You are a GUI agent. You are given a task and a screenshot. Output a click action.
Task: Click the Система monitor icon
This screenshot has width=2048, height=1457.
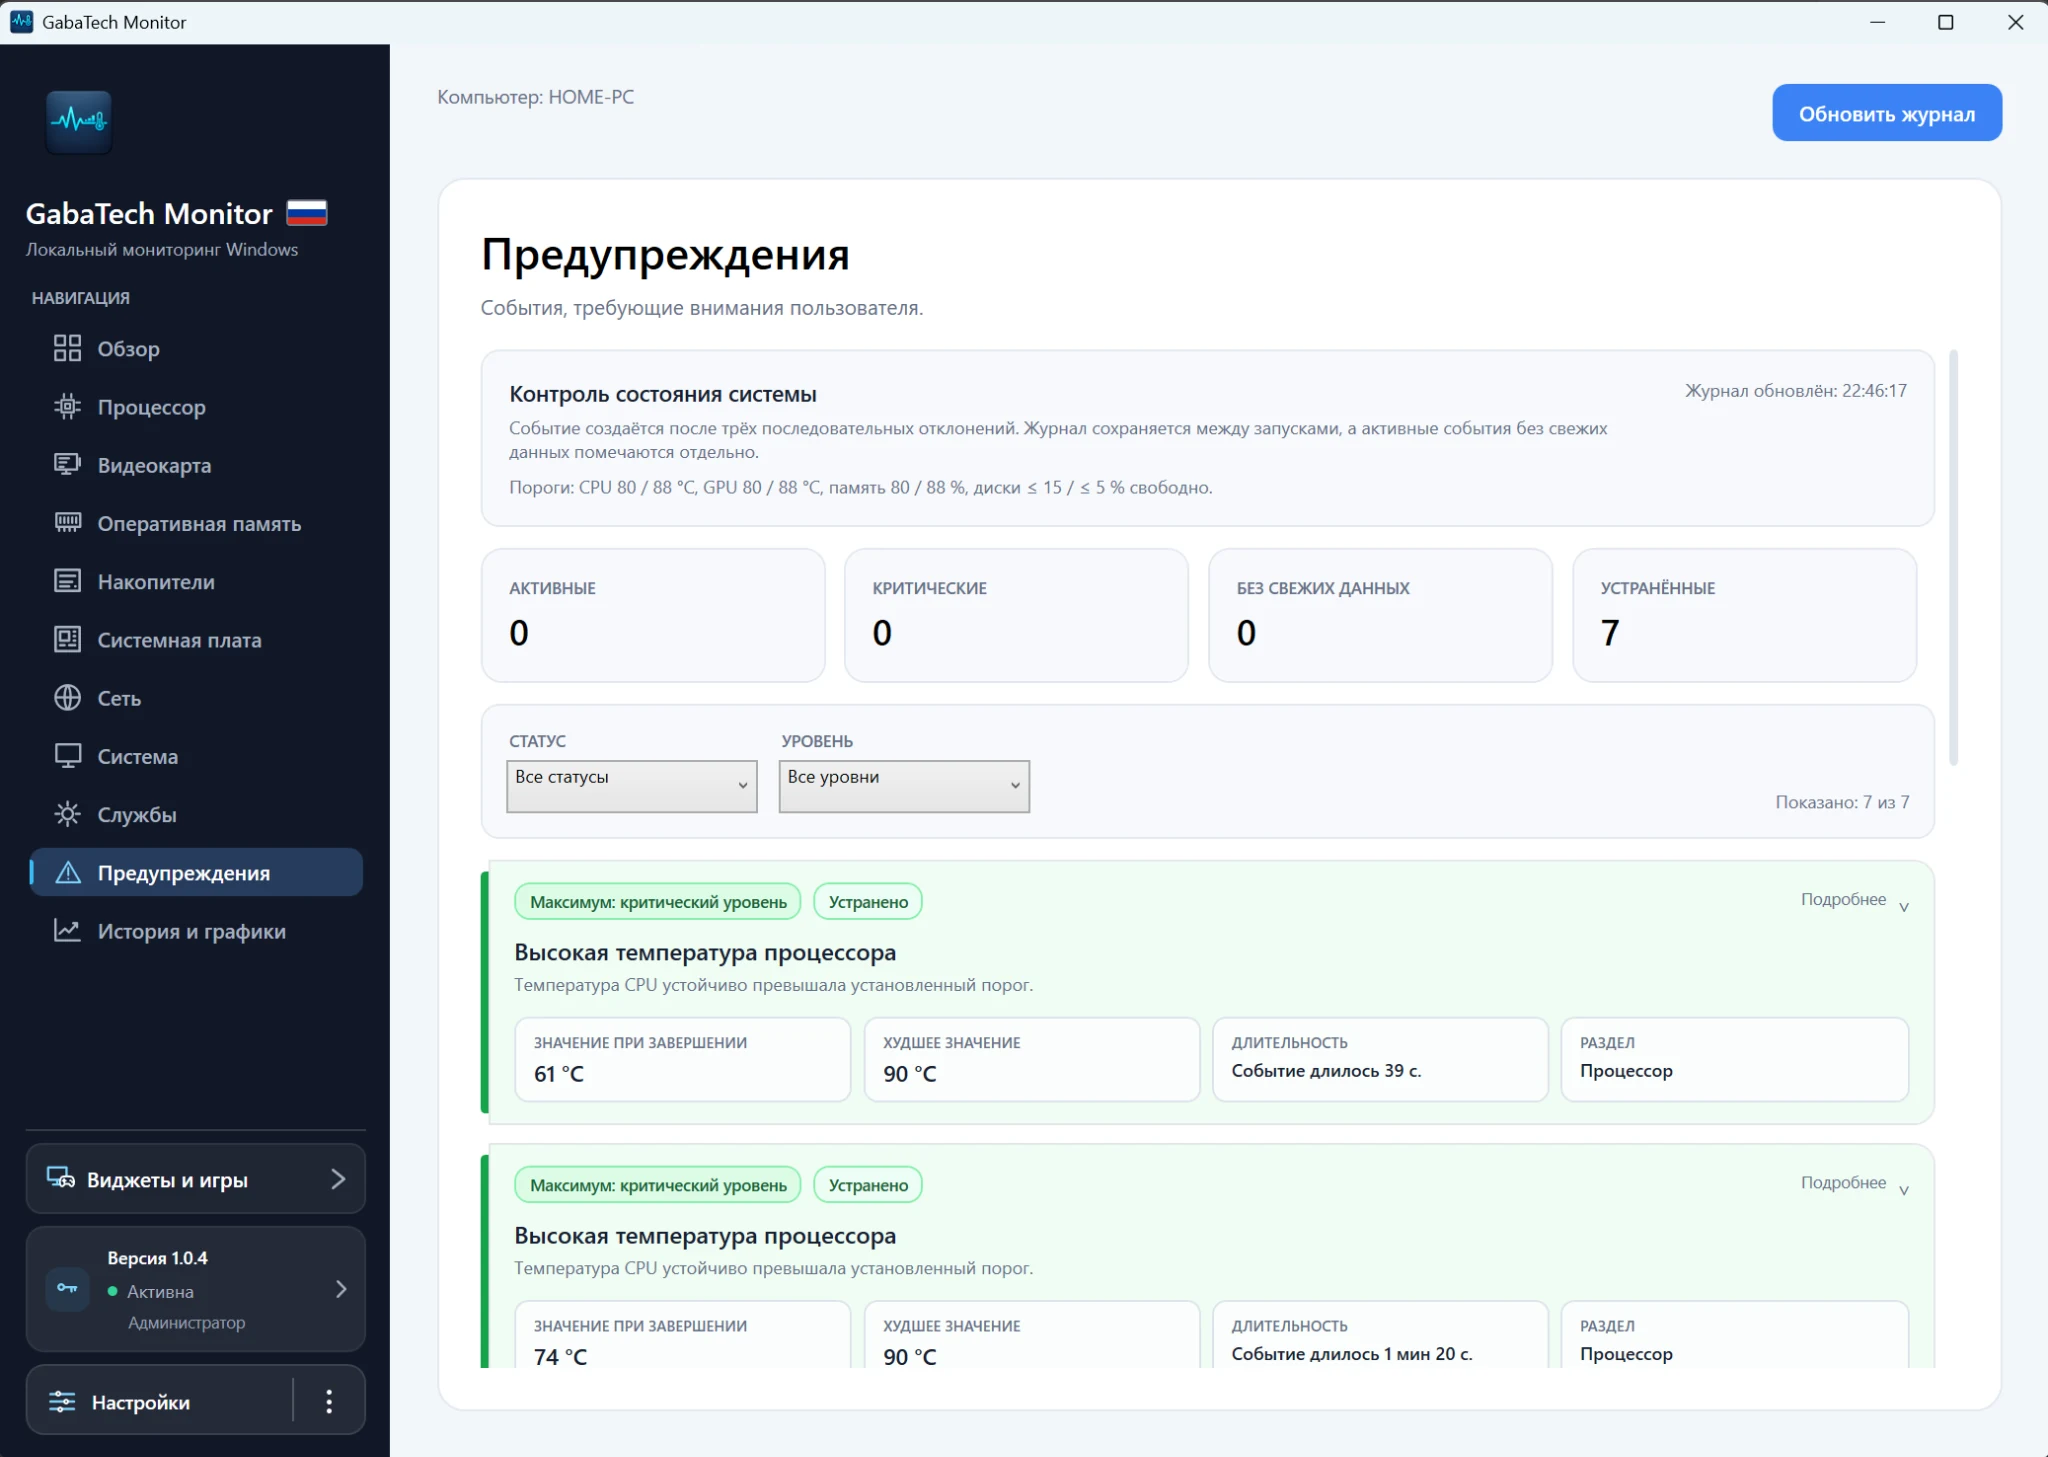coord(67,755)
